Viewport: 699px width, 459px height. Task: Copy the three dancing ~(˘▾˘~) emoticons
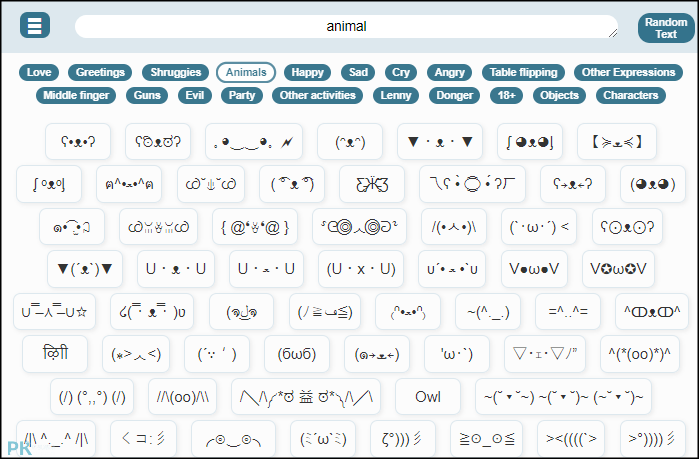[563, 397]
